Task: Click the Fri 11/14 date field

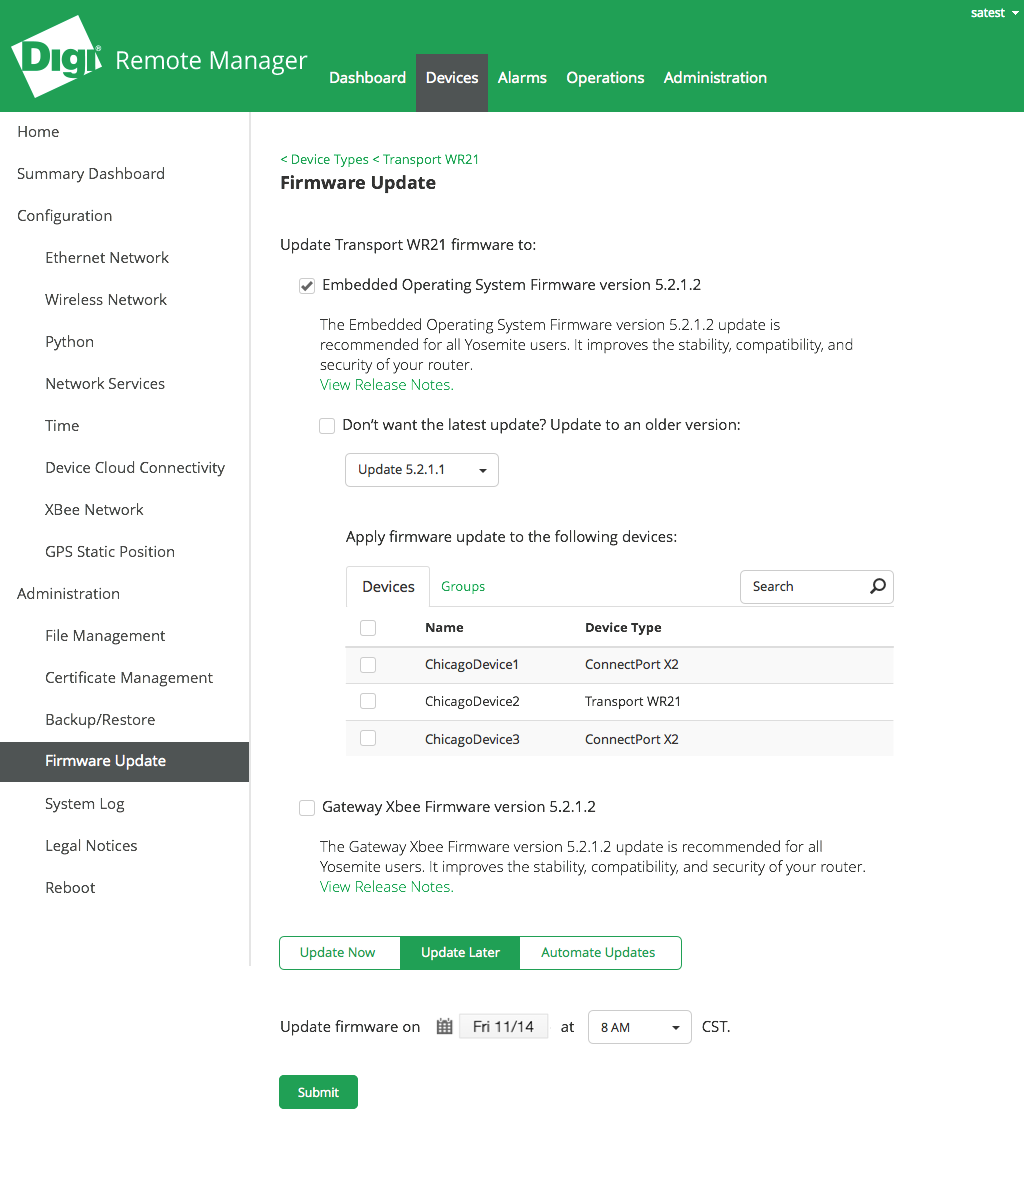Action: click(x=504, y=1027)
